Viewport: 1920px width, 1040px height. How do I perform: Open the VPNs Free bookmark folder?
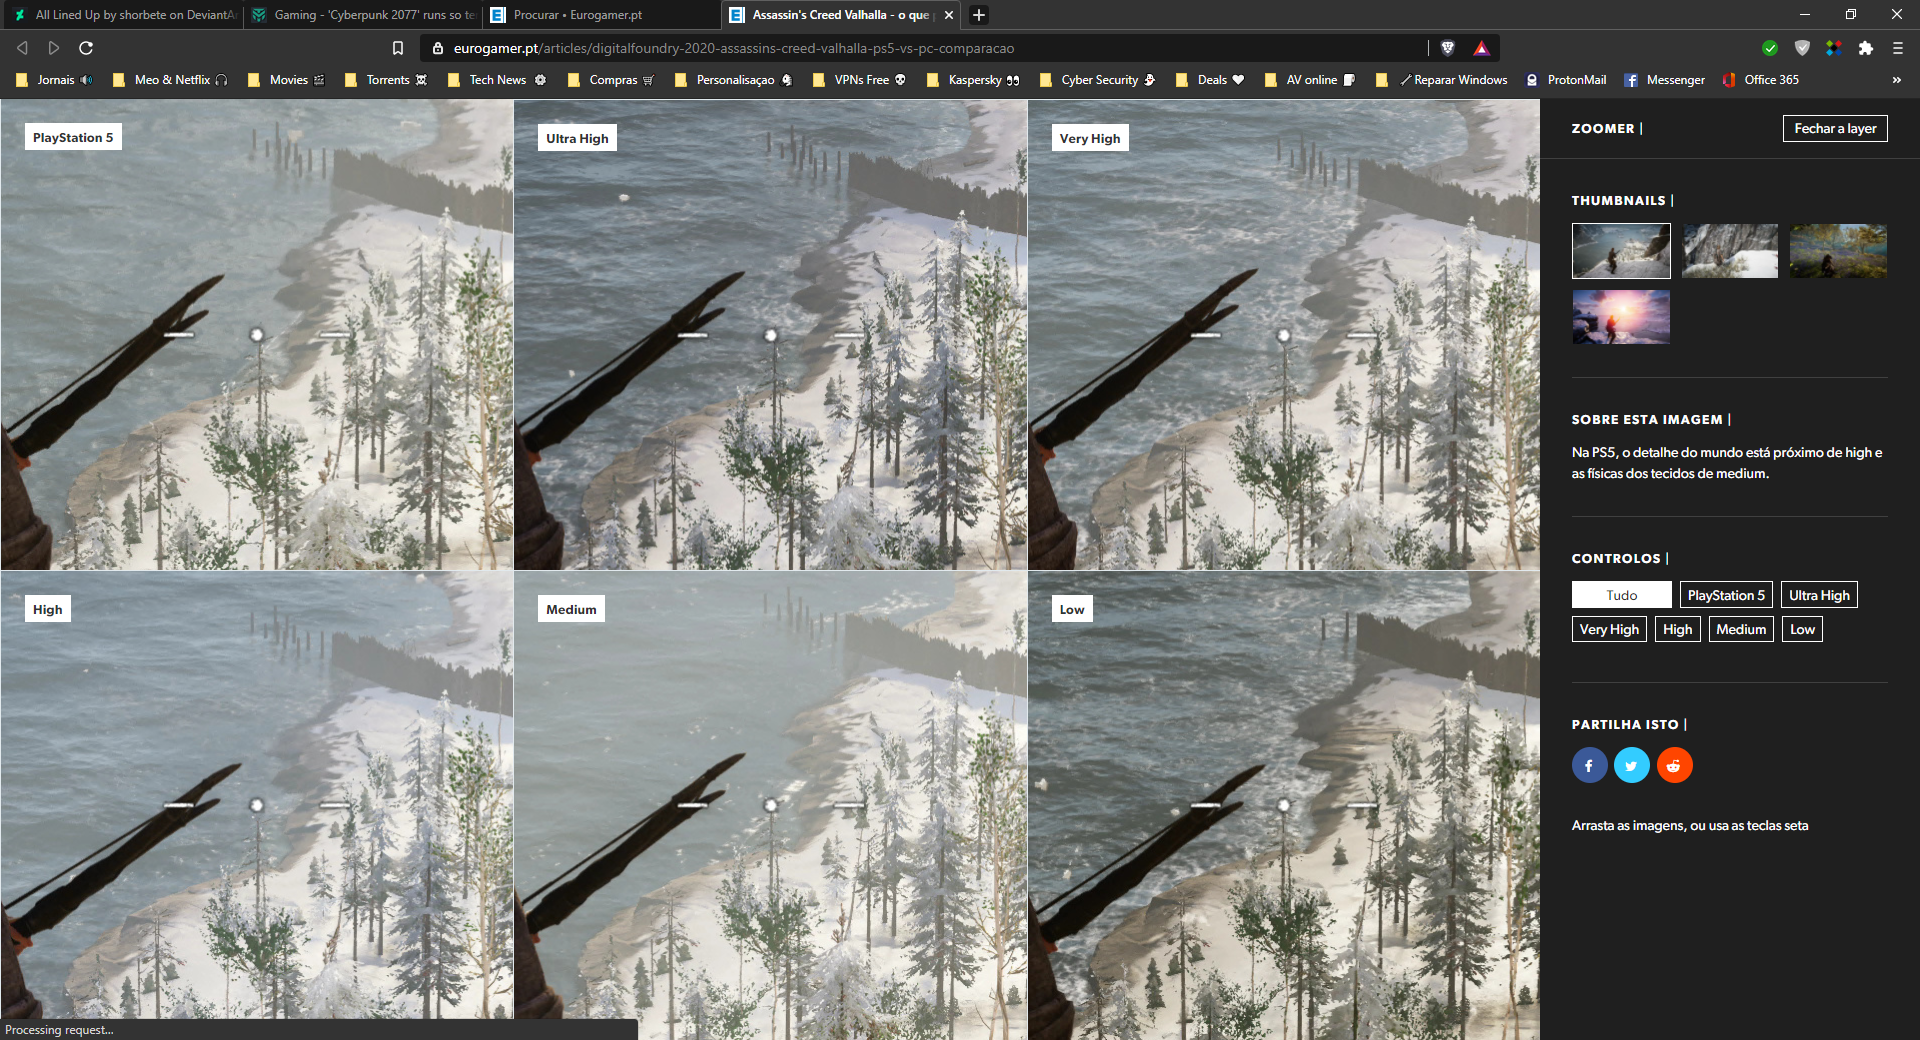pyautogui.click(x=859, y=80)
